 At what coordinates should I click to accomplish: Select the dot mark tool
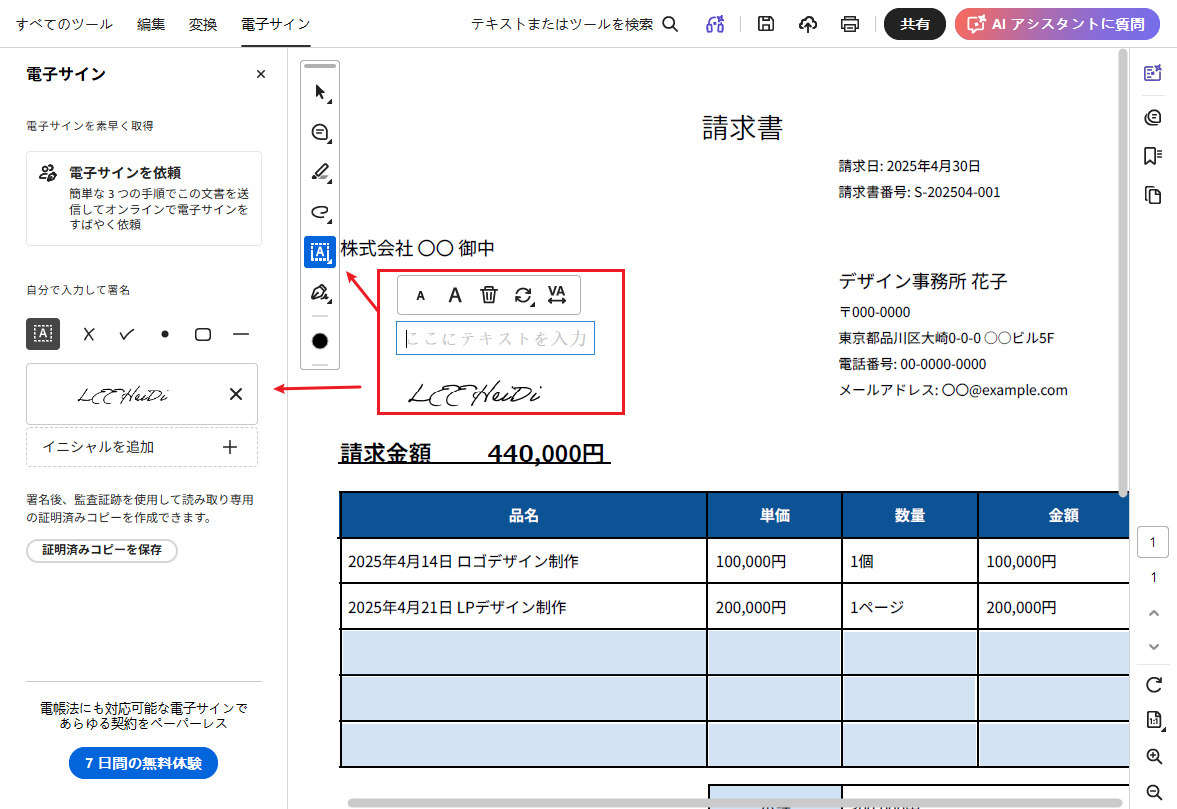point(164,334)
